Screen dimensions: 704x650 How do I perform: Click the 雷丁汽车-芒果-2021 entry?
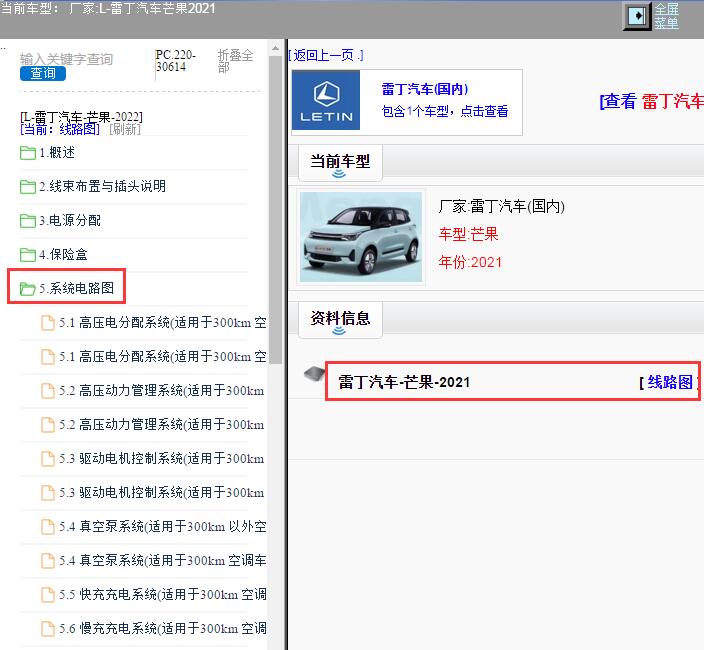(x=404, y=382)
